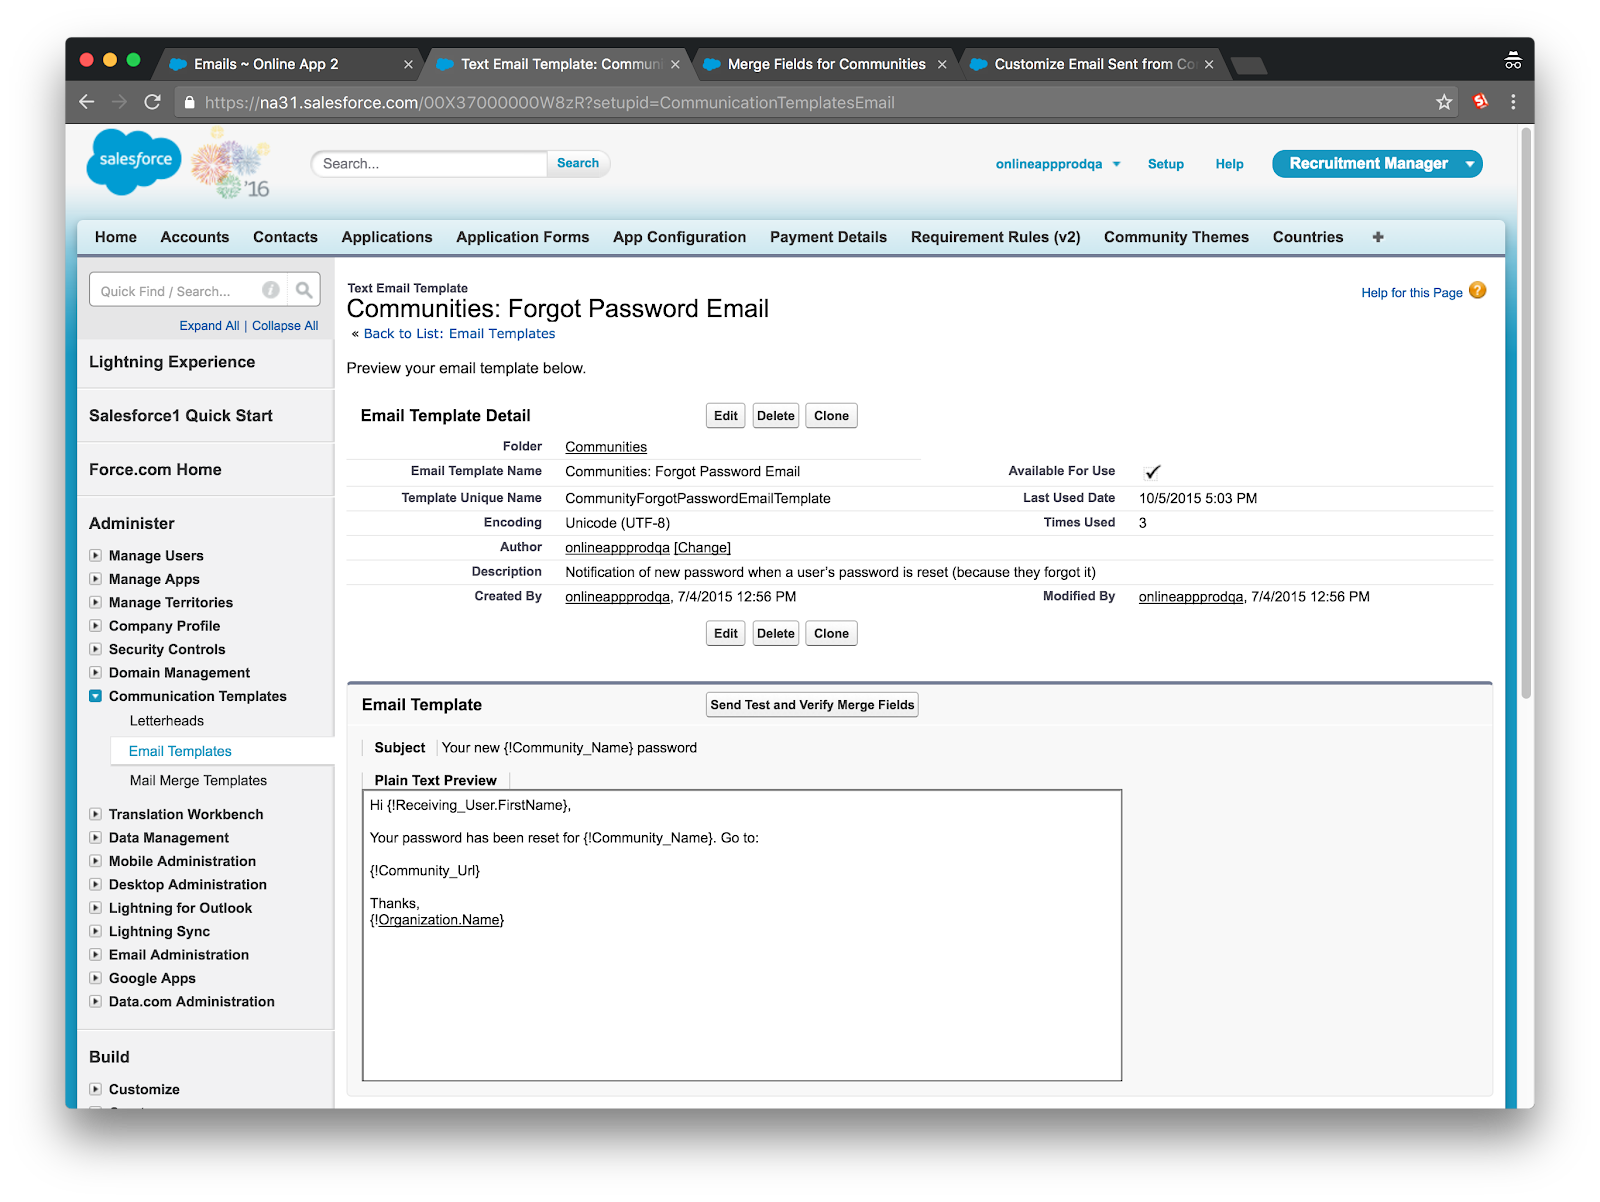Click the red extension icon in toolbar
The image size is (1600, 1202).
pos(1481,101)
